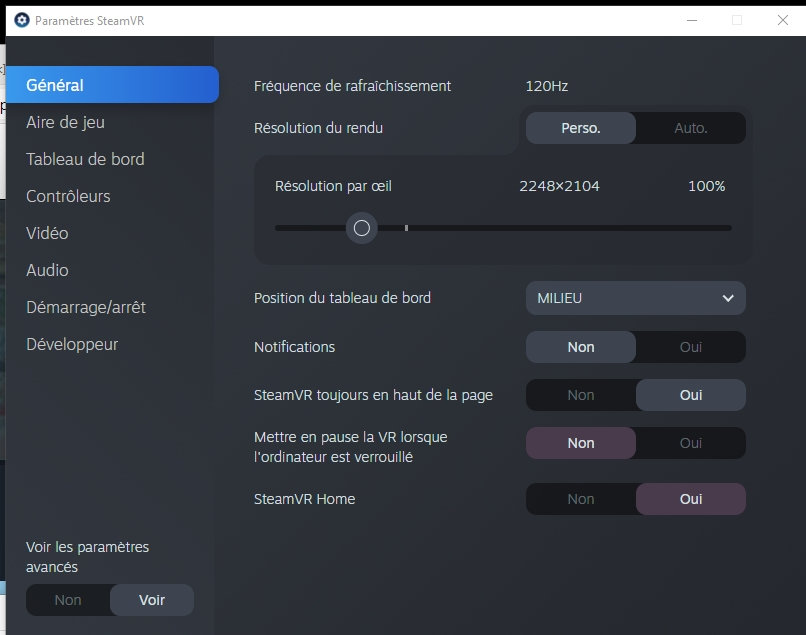The width and height of the screenshot is (806, 635).
Task: Switch to the Aire de jeu section
Action: pos(65,122)
